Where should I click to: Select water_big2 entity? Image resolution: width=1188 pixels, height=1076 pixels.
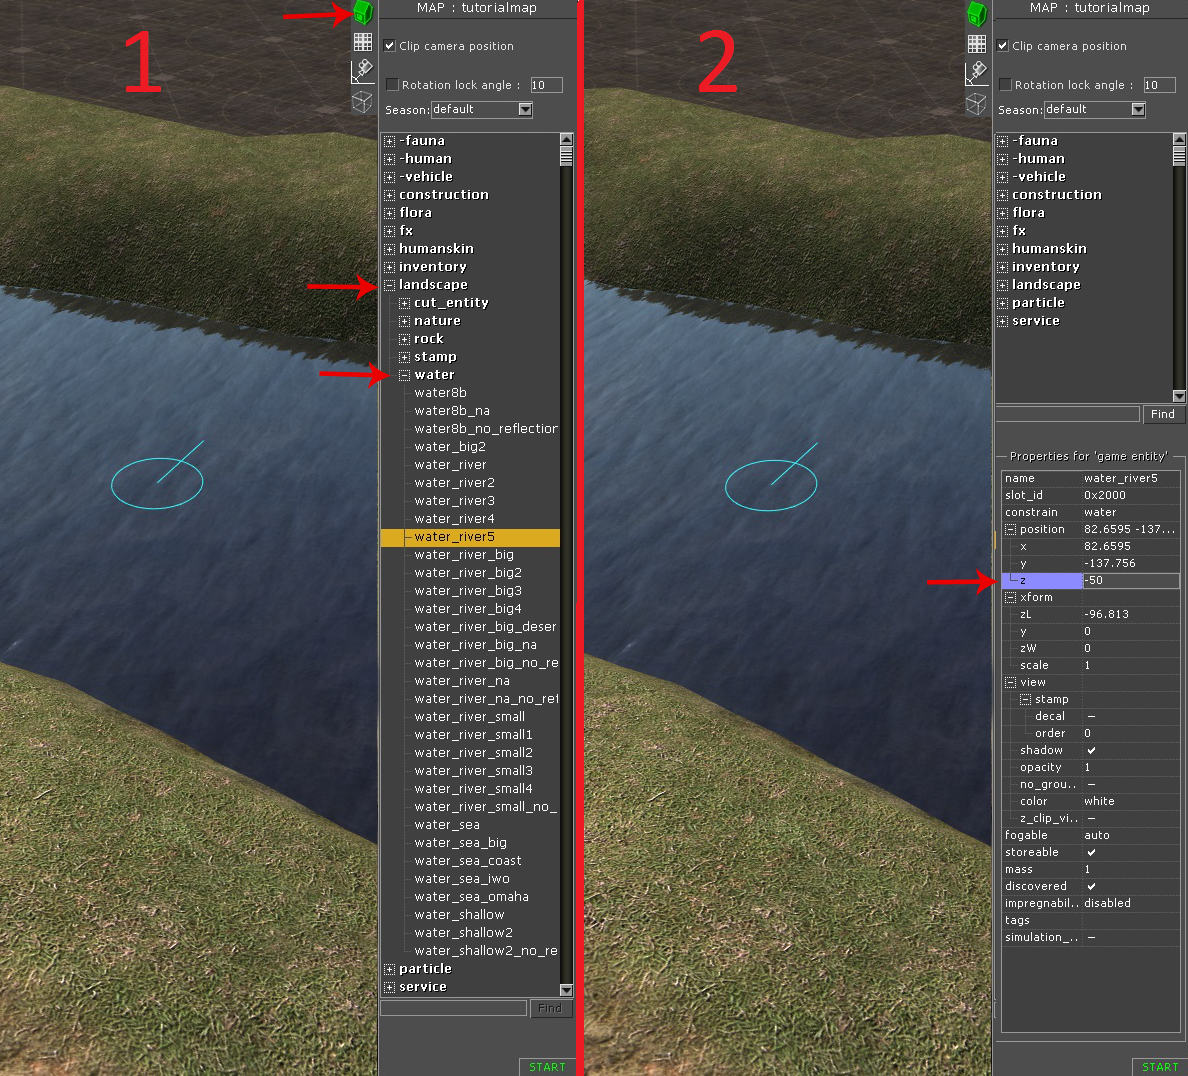pos(450,447)
